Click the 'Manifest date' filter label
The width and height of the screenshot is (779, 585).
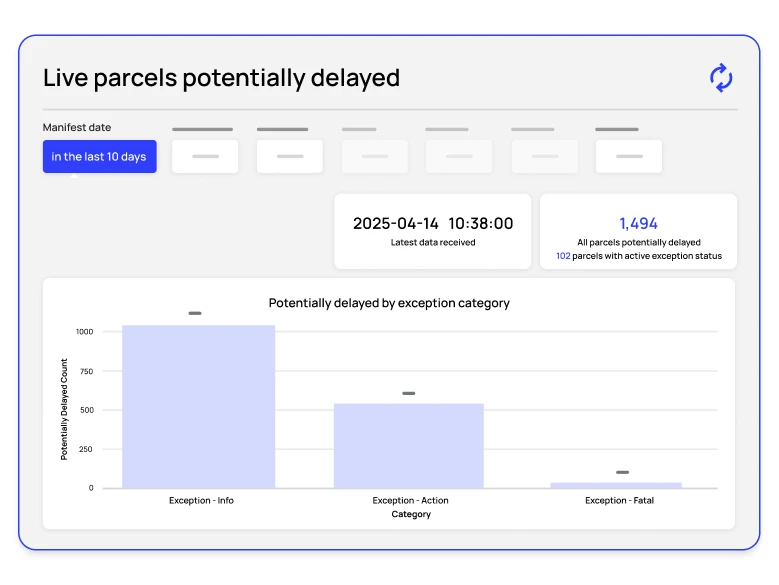(x=77, y=128)
